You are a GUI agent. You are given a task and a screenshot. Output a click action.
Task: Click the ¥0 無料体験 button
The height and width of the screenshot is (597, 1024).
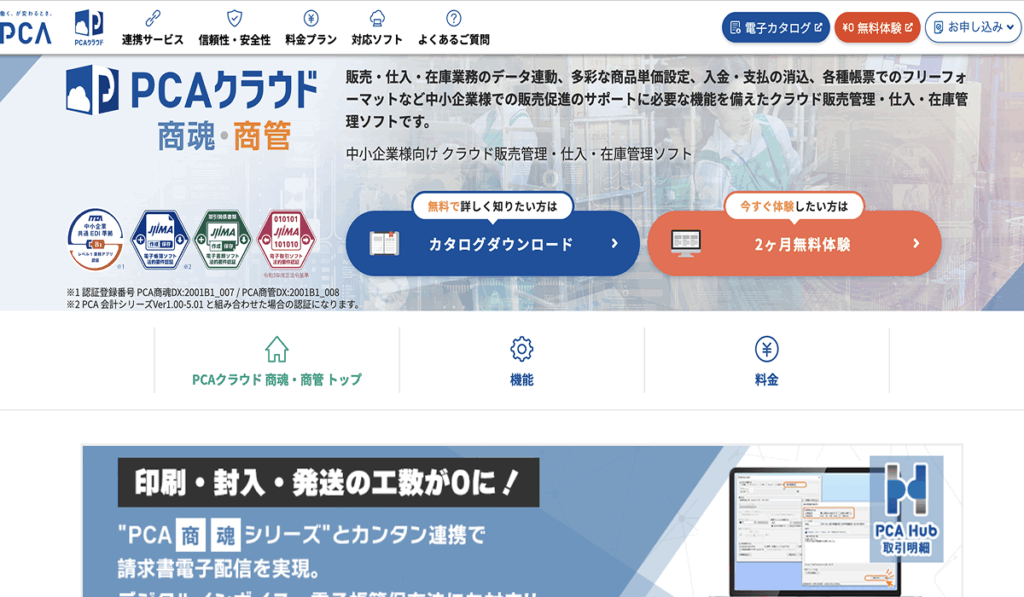click(x=877, y=27)
